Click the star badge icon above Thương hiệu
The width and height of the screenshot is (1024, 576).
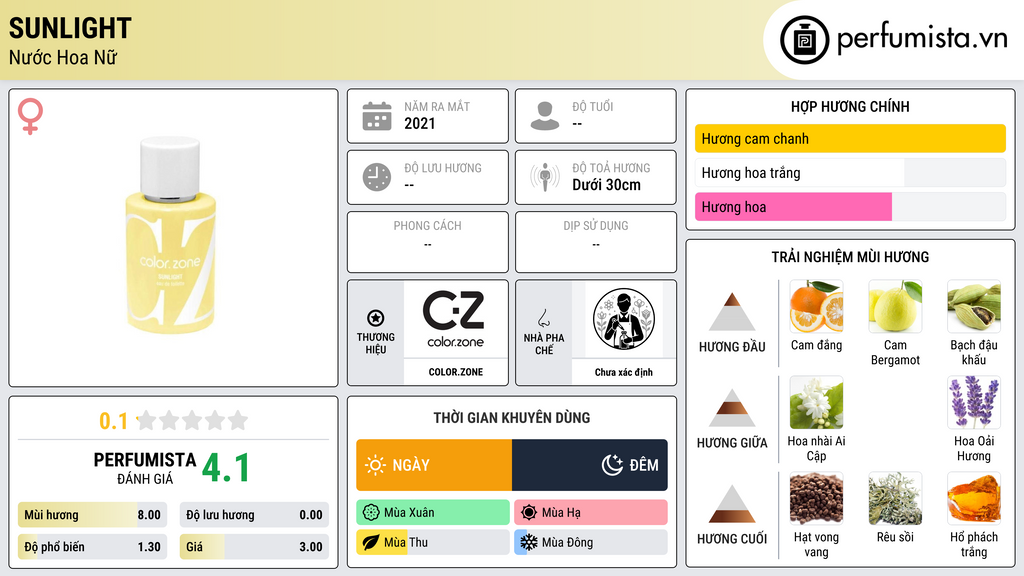(376, 318)
